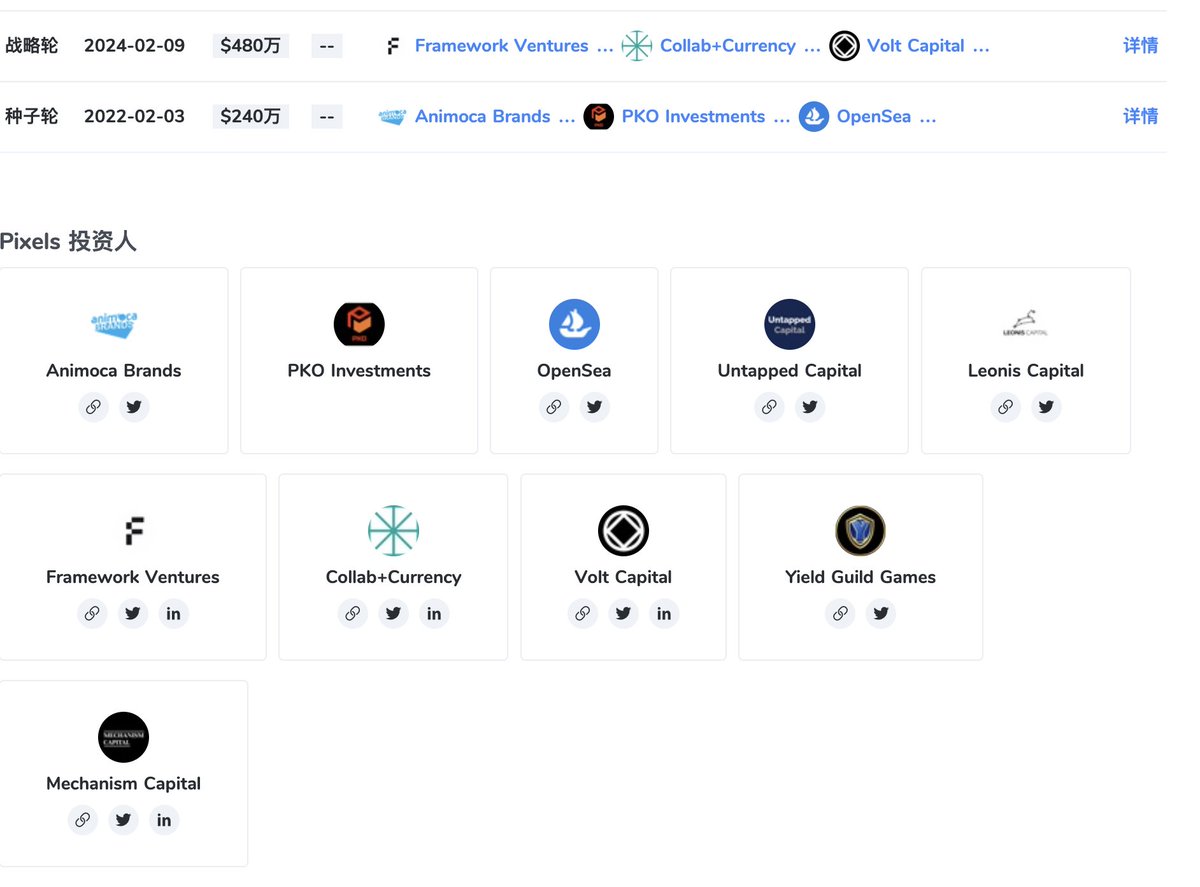
Task: Open Yield Guild Games website link icon
Action: tap(840, 613)
